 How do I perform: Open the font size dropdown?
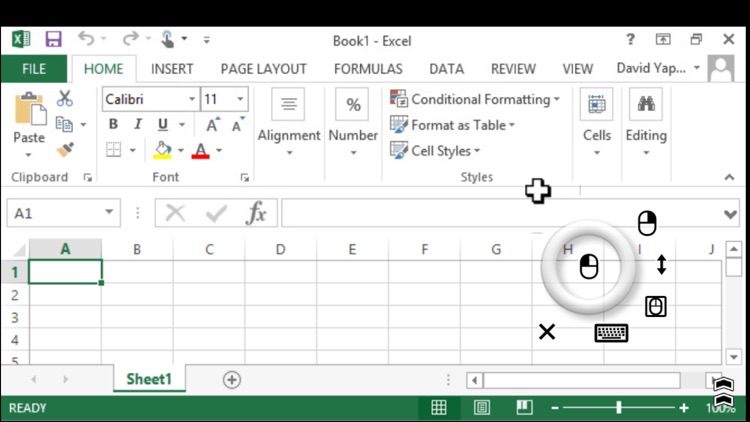pos(240,100)
